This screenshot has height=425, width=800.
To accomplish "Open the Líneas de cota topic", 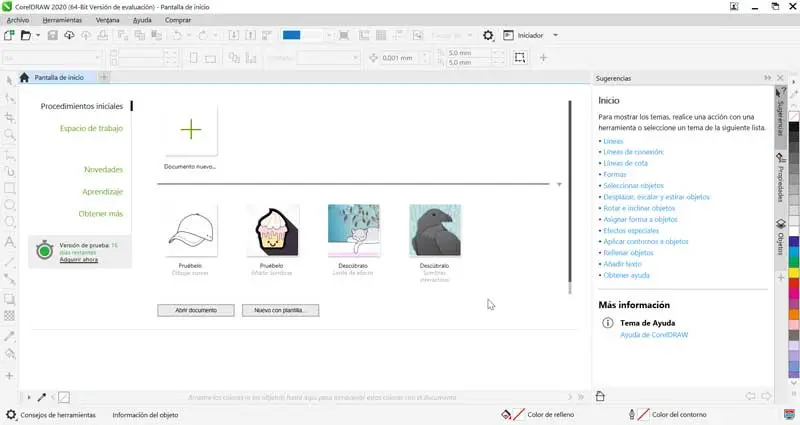I will click(x=625, y=163).
